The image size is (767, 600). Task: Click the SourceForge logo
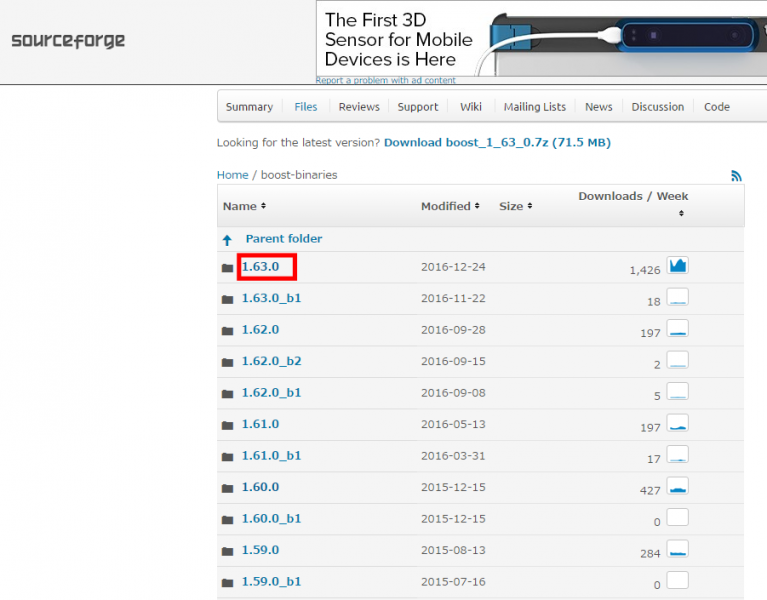tap(68, 42)
